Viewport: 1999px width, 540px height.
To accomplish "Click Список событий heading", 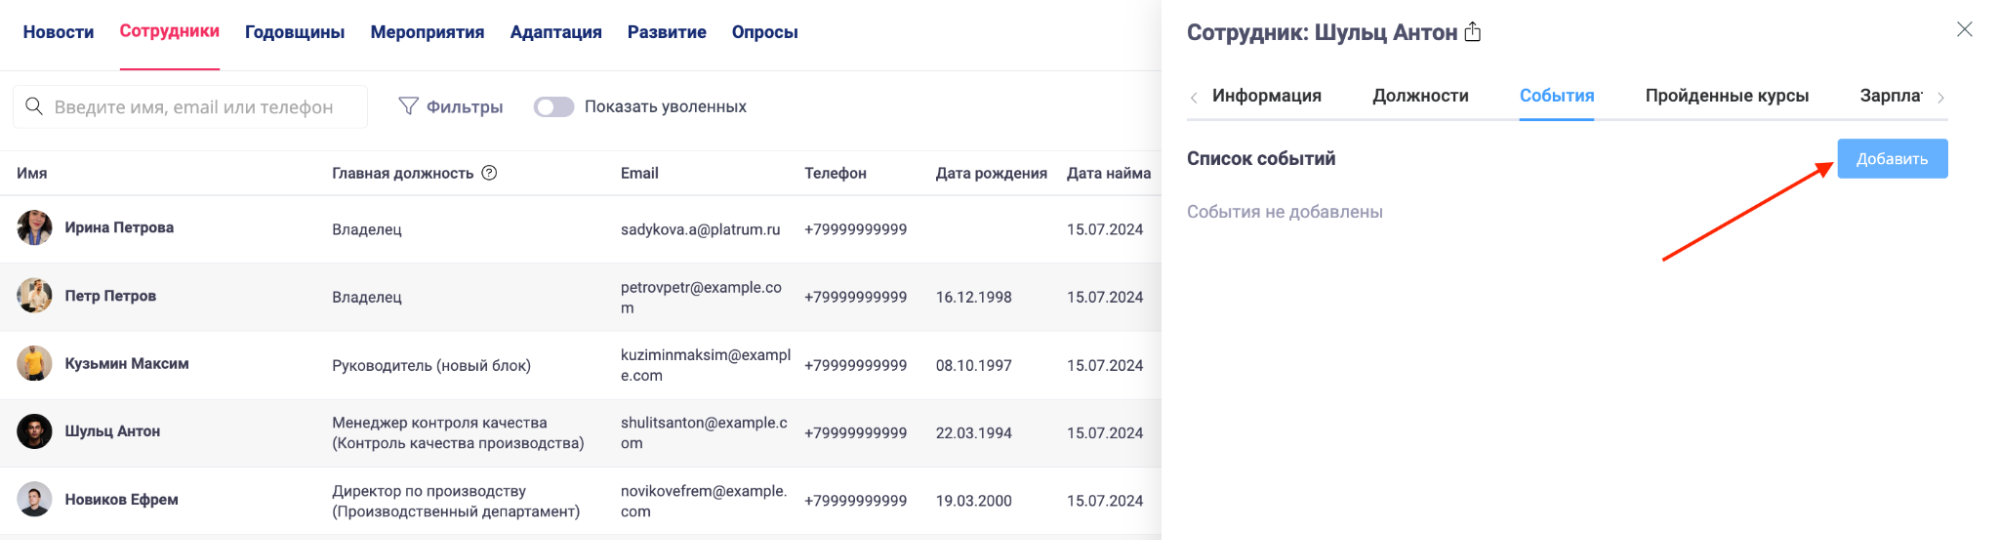I will 1260,159.
